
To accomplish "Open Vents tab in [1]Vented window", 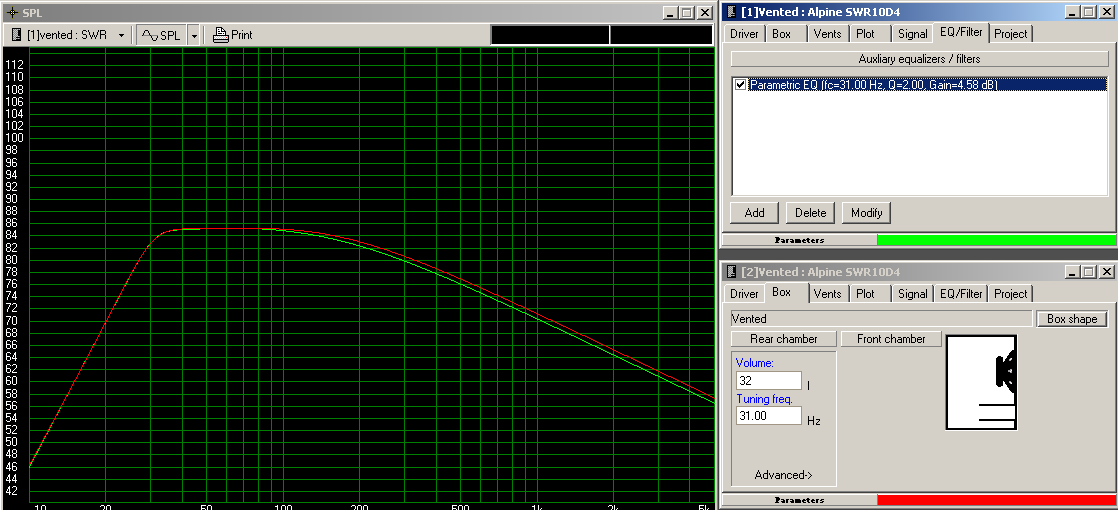I will [x=827, y=34].
